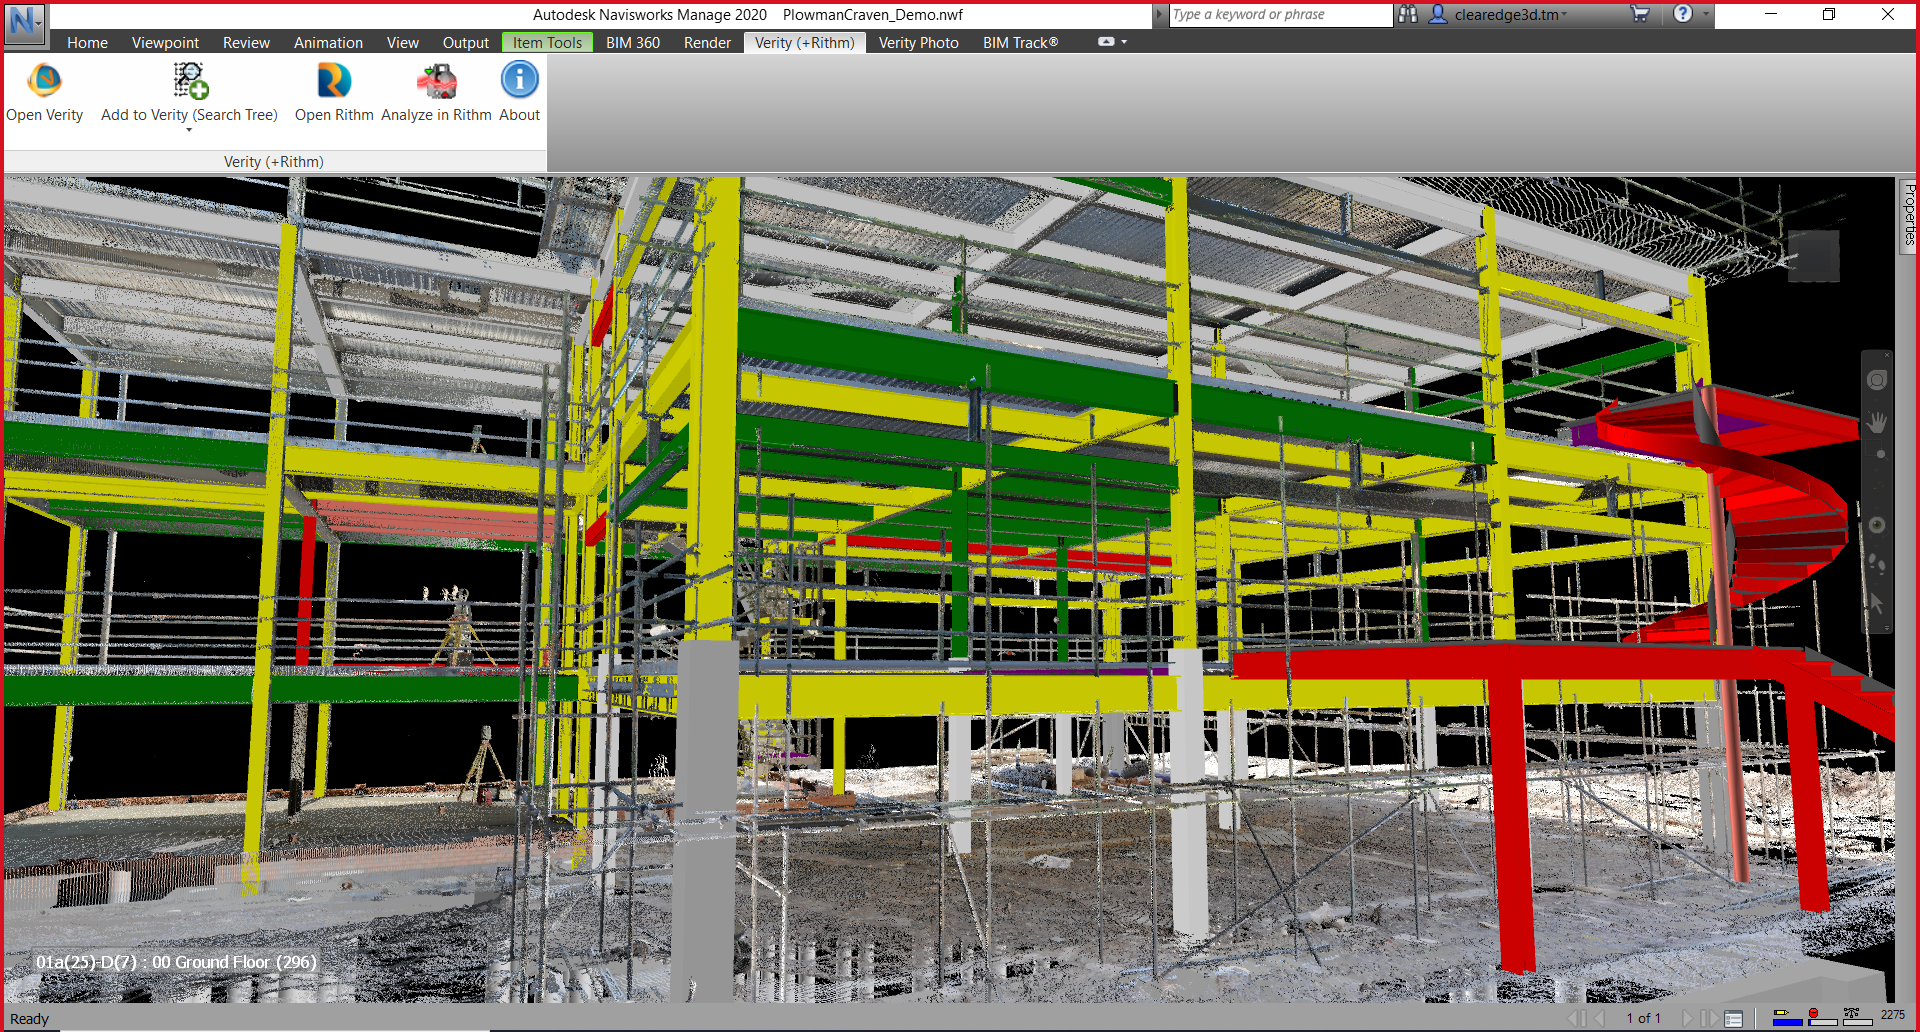Click the Help question mark icon
This screenshot has width=1920, height=1032.
(x=1683, y=13)
